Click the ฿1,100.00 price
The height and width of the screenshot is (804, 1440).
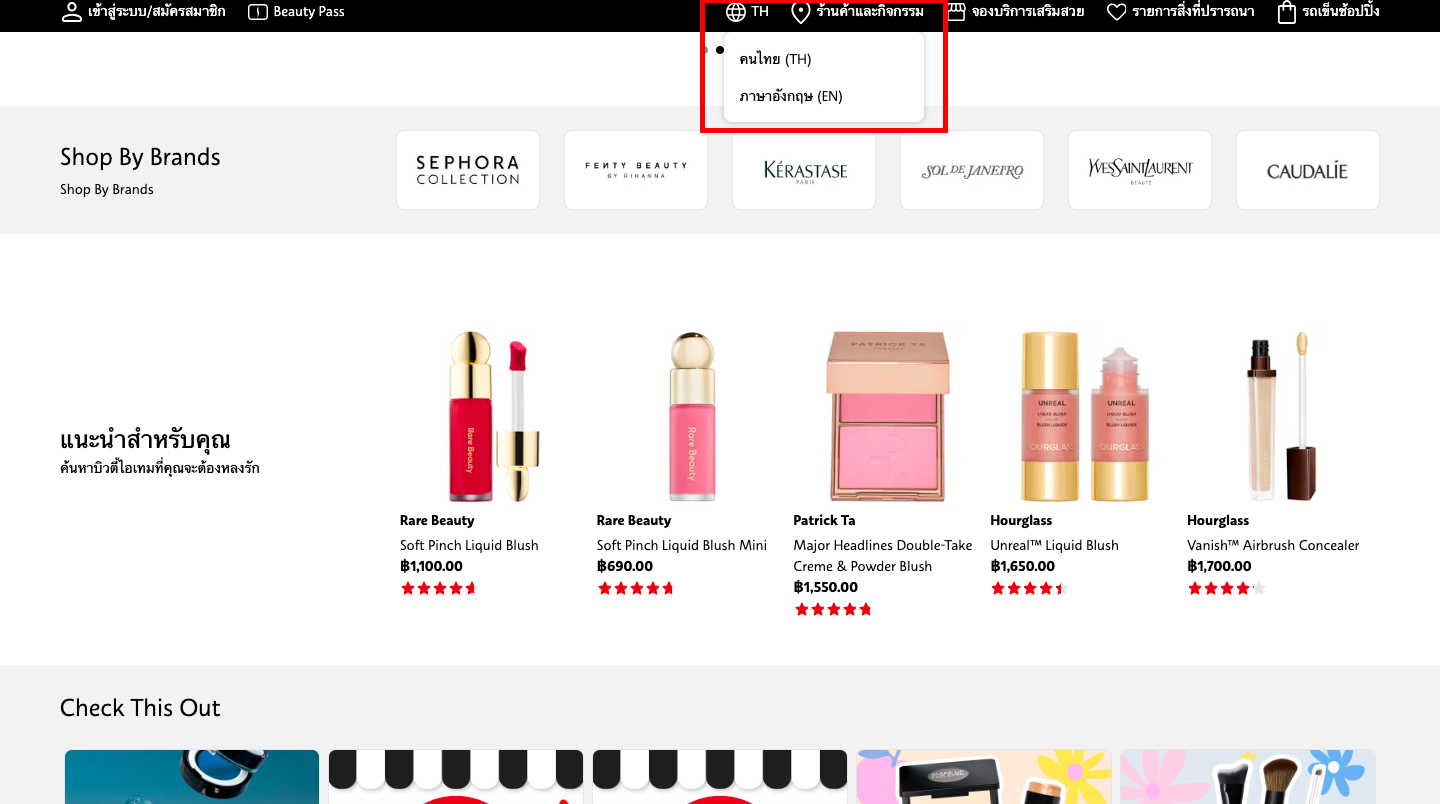431,566
